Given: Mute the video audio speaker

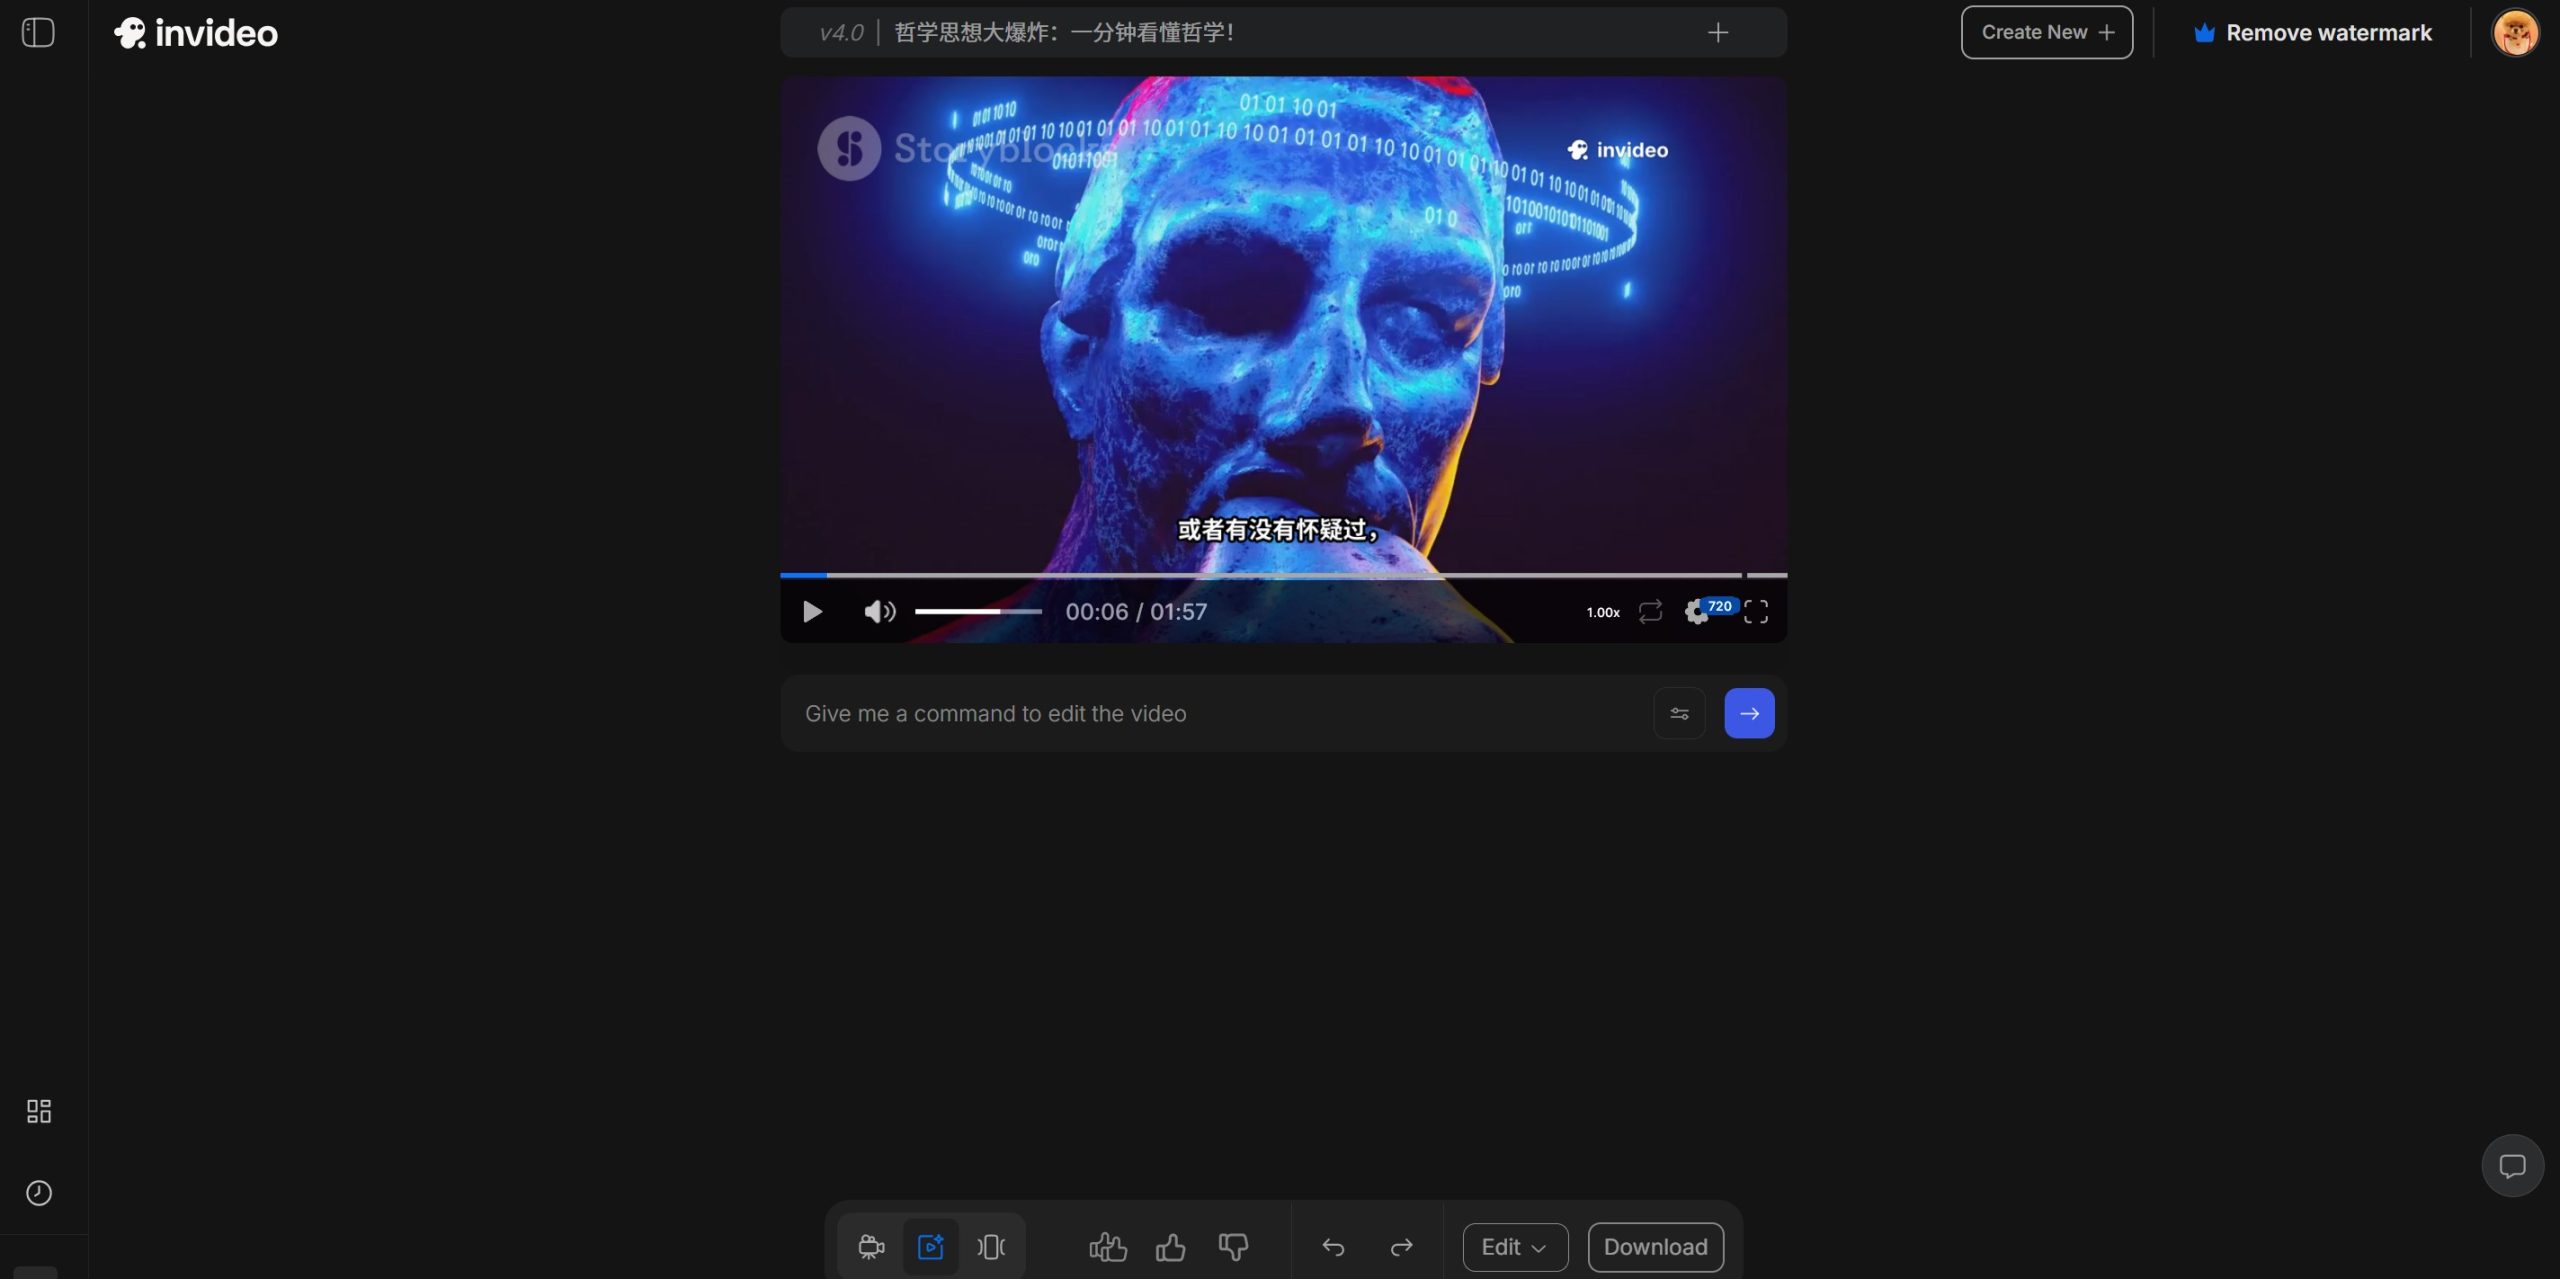Looking at the screenshot, I should point(879,611).
